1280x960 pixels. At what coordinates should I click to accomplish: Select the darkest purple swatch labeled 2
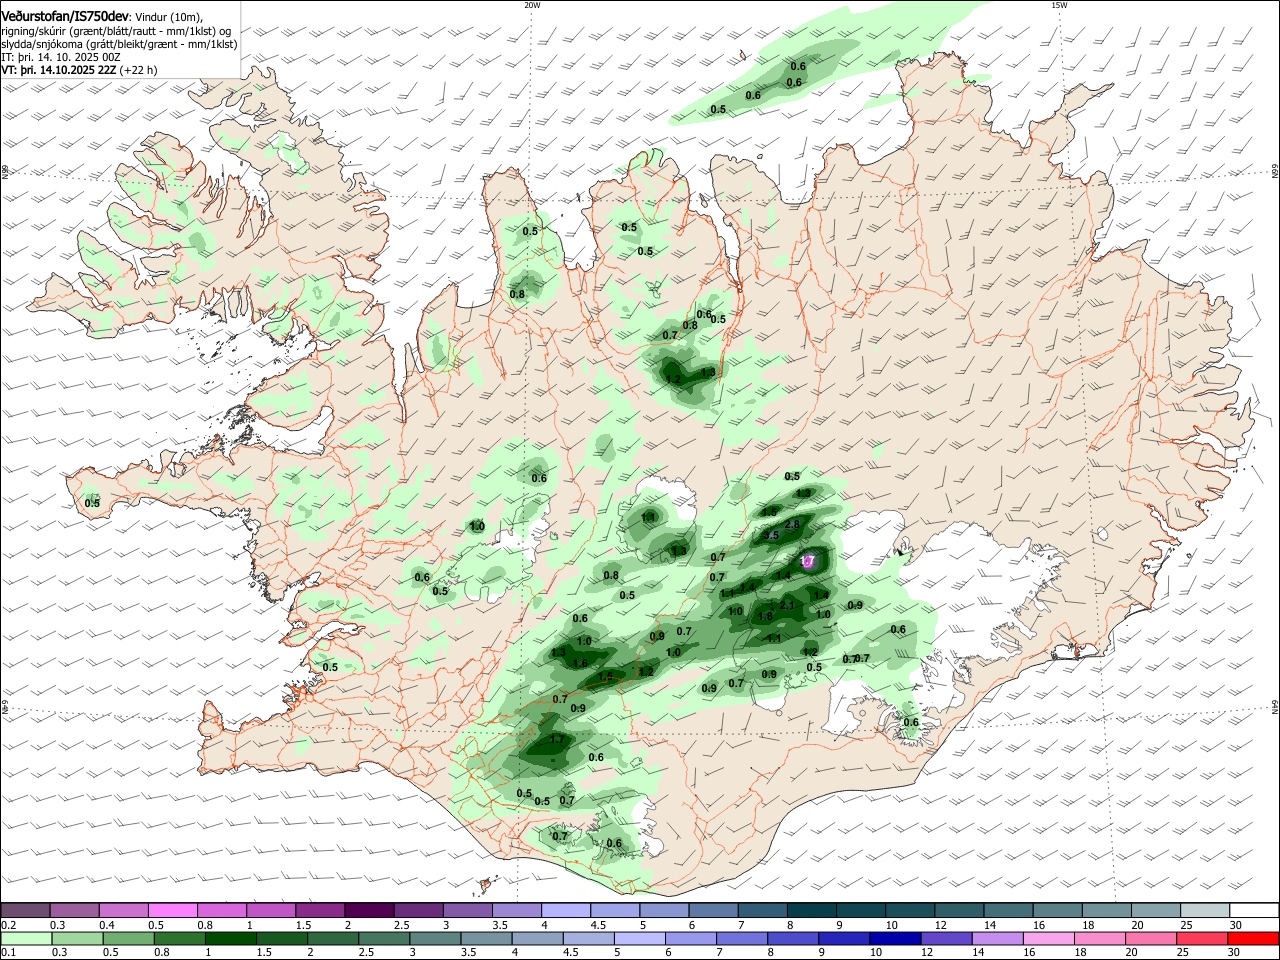click(x=369, y=910)
